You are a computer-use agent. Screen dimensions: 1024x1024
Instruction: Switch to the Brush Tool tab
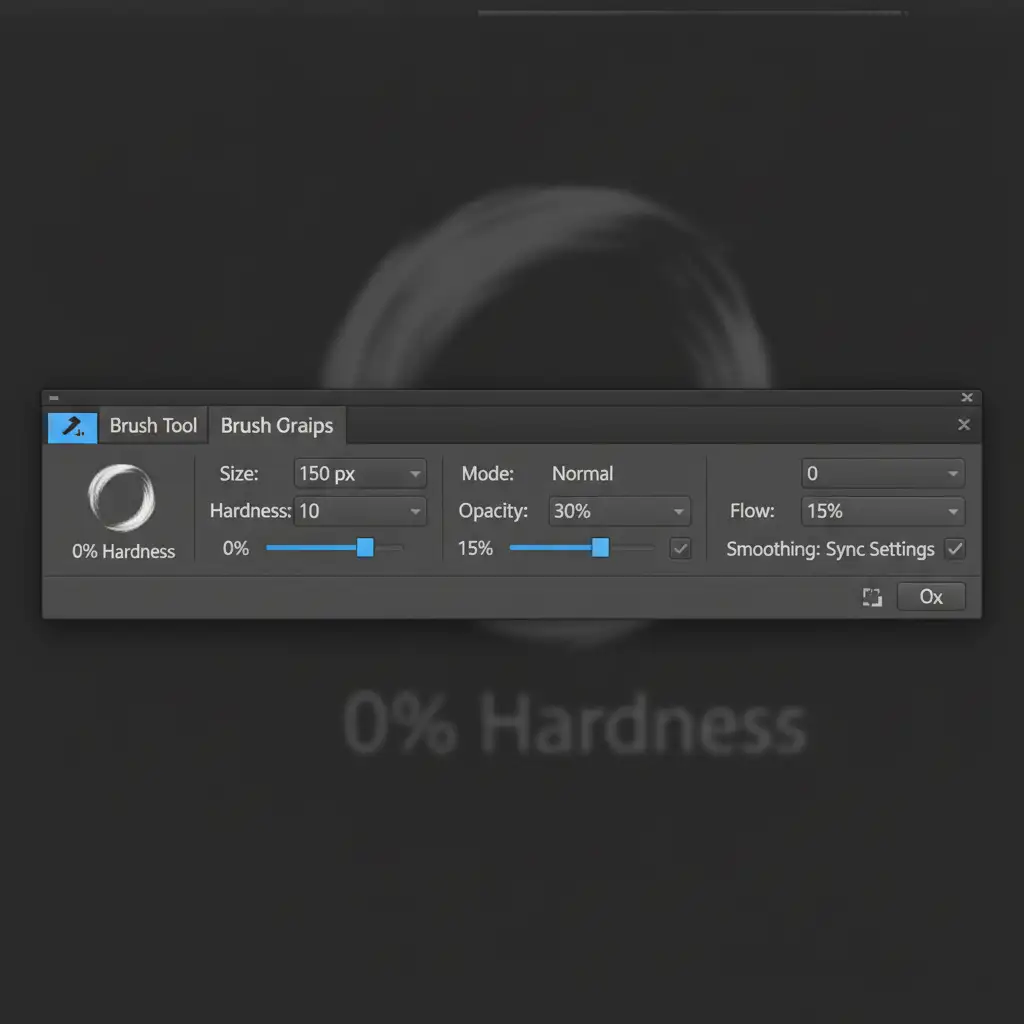pyautogui.click(x=153, y=426)
